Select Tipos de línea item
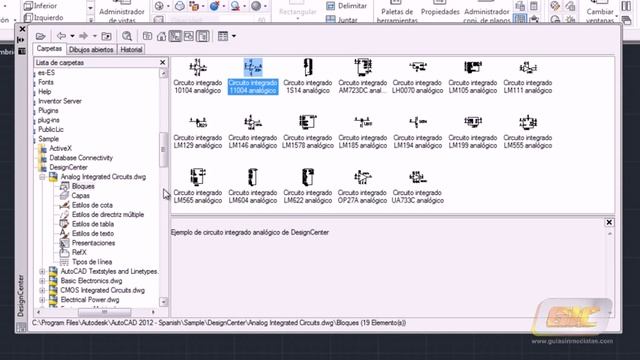The width and height of the screenshot is (640, 360). [x=92, y=262]
